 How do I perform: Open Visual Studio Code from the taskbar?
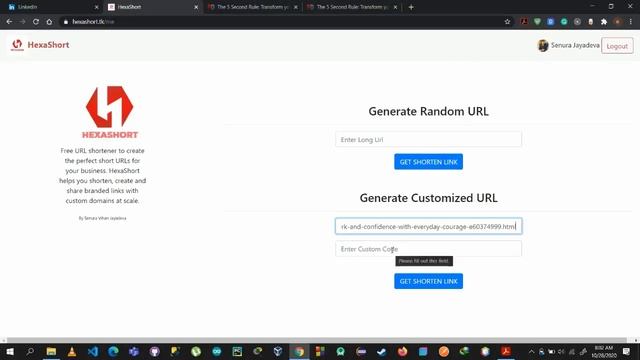tap(93, 351)
